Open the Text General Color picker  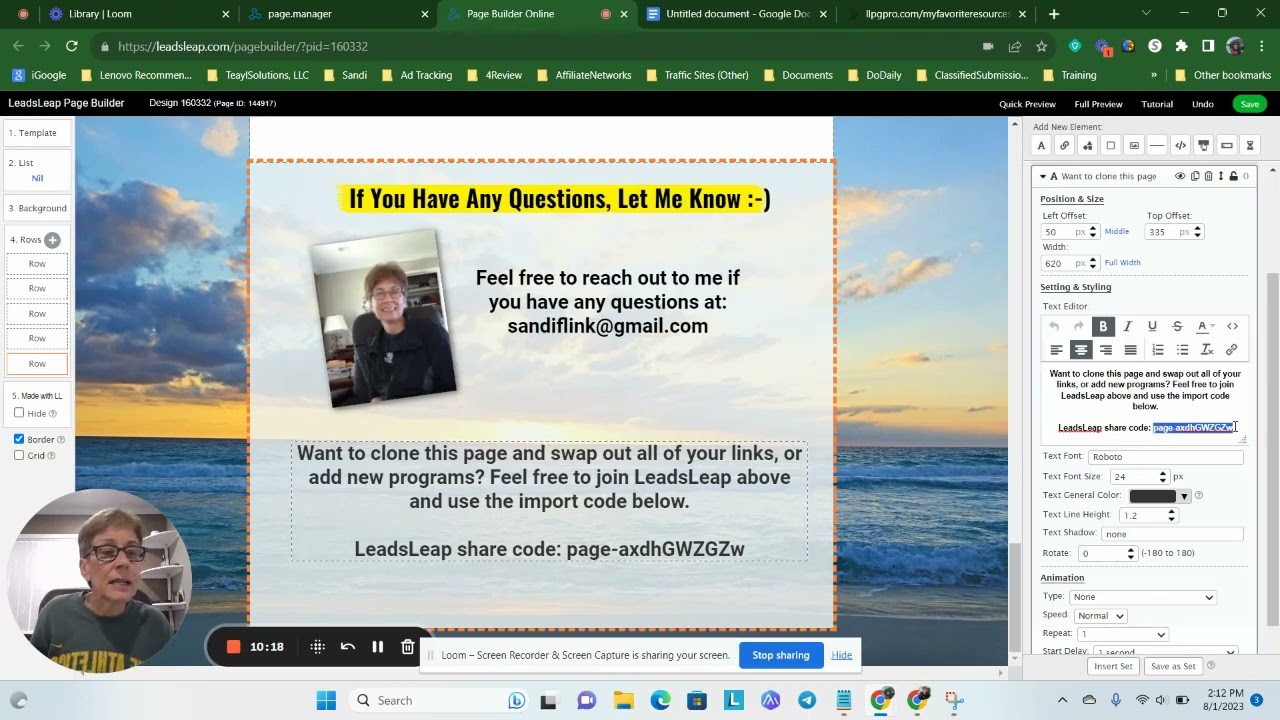[1159, 496]
